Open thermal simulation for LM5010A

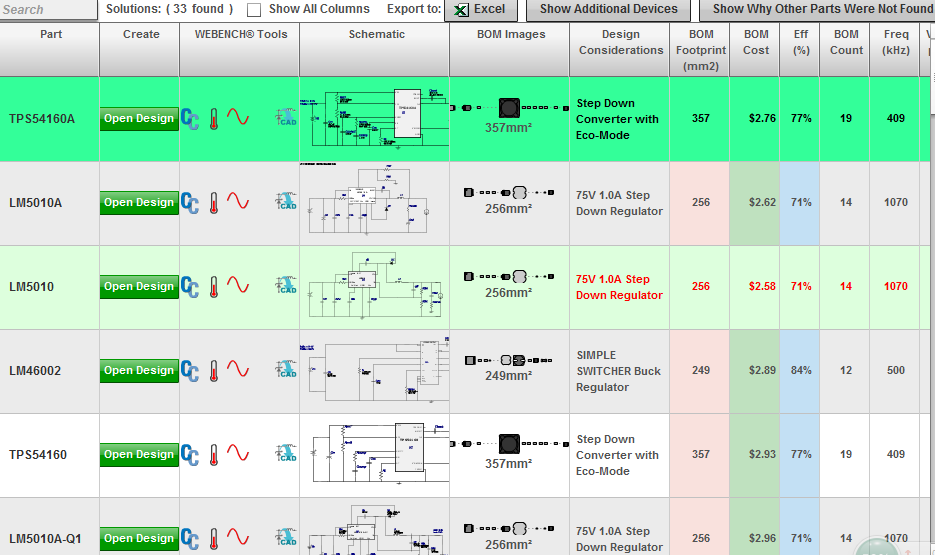pos(214,203)
